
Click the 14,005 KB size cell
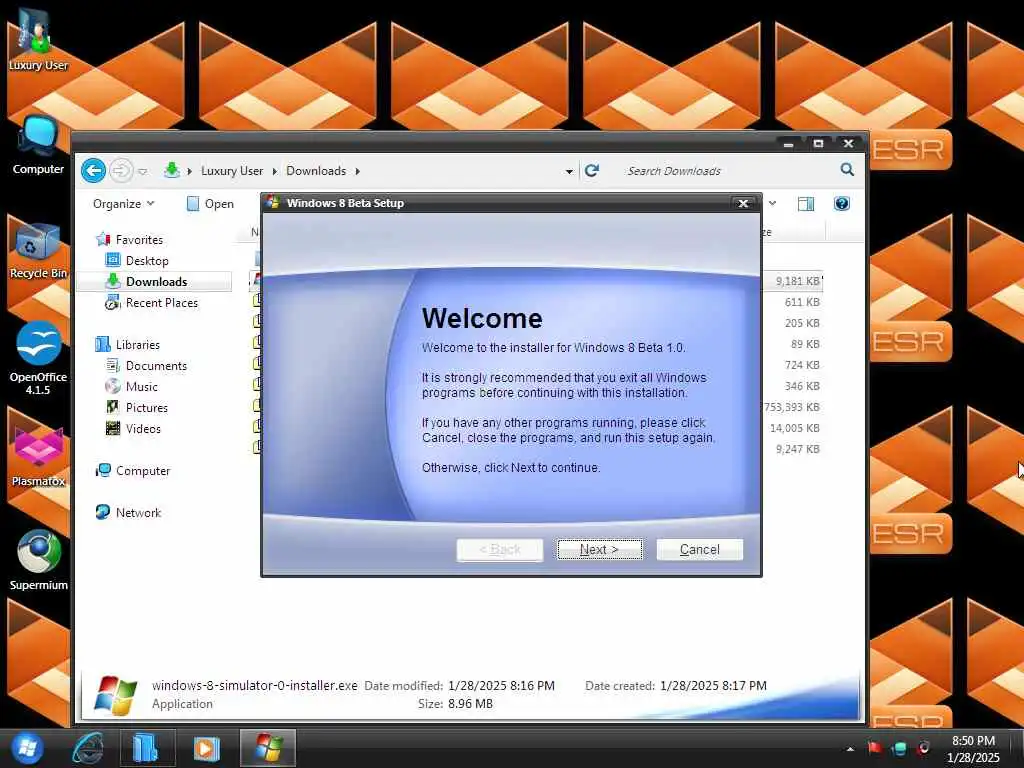coord(795,428)
